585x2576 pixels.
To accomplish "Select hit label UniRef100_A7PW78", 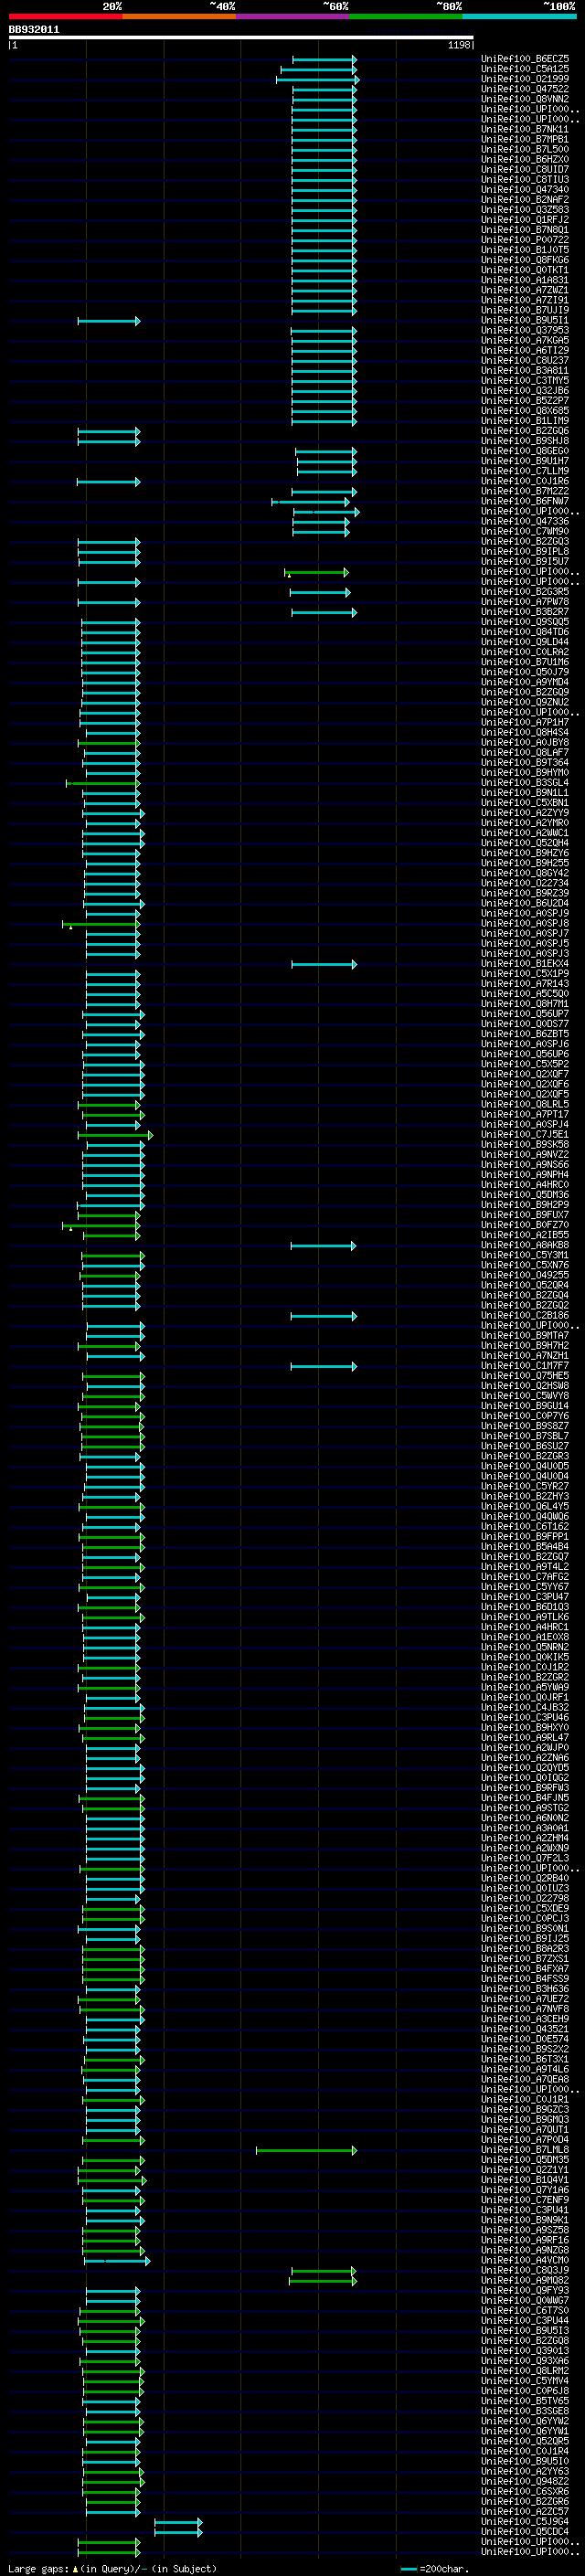I will click(x=525, y=602).
